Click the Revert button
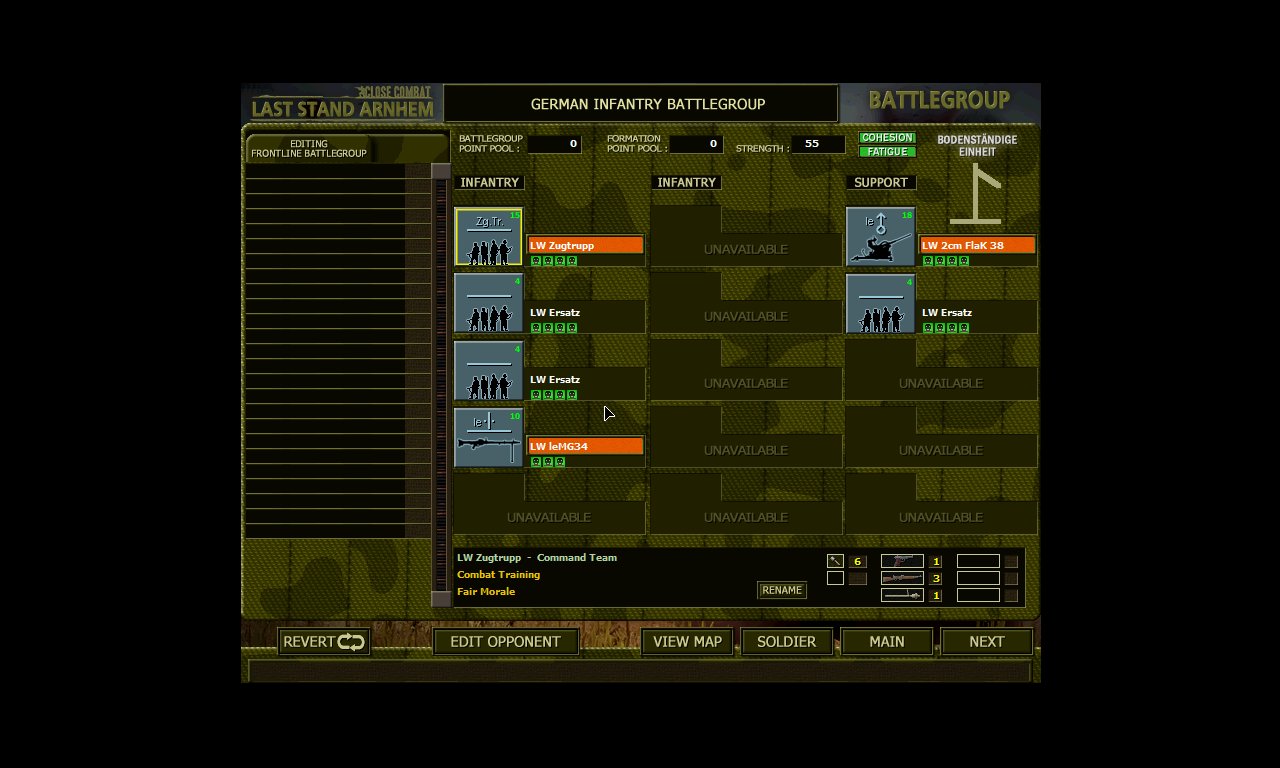The image size is (1280, 768). click(x=324, y=642)
